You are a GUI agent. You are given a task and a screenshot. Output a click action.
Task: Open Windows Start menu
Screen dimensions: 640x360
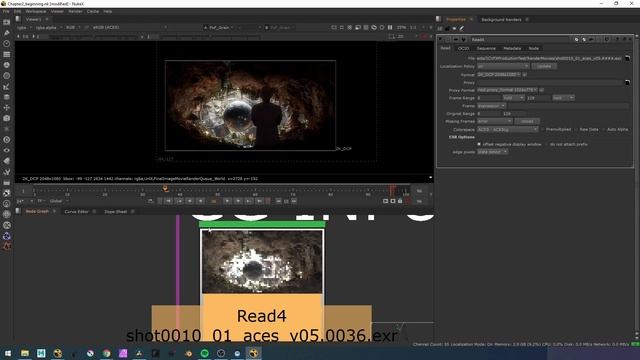(8, 353)
